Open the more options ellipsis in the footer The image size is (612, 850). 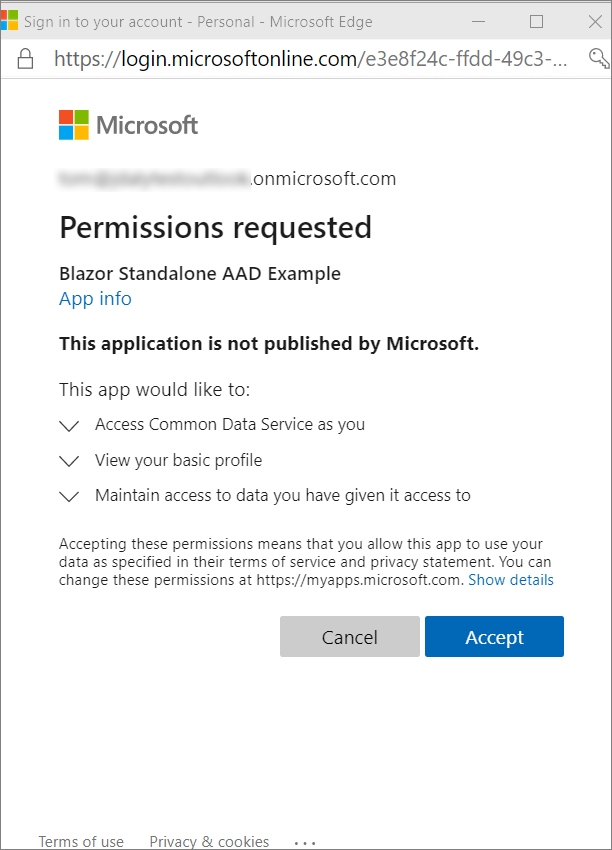tap(304, 841)
